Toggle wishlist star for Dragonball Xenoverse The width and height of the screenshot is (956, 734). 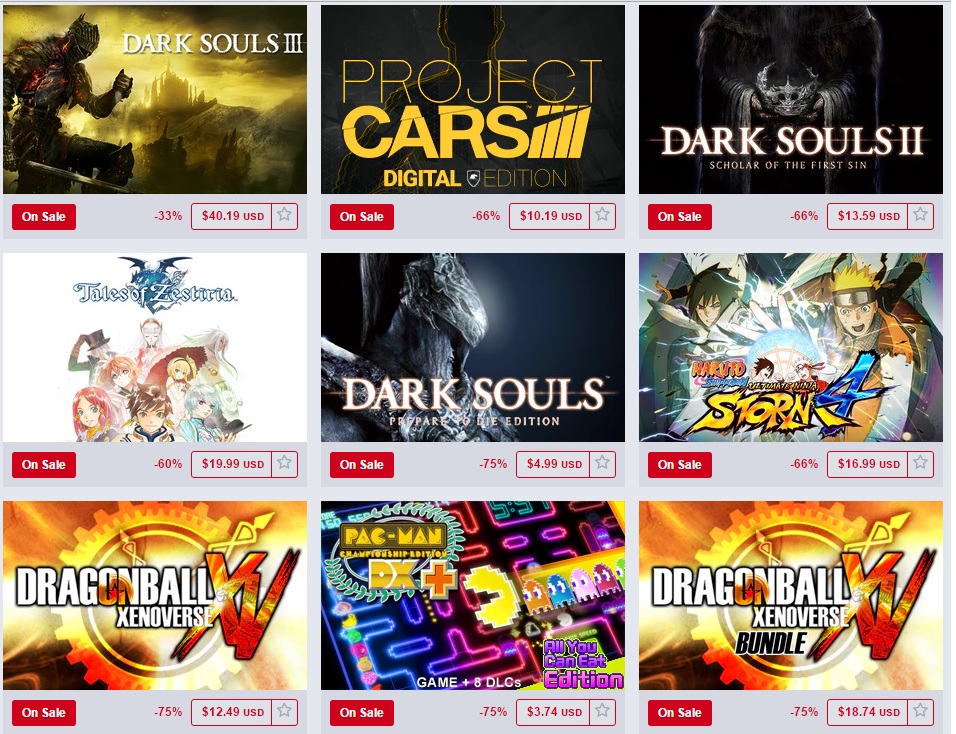(x=284, y=712)
